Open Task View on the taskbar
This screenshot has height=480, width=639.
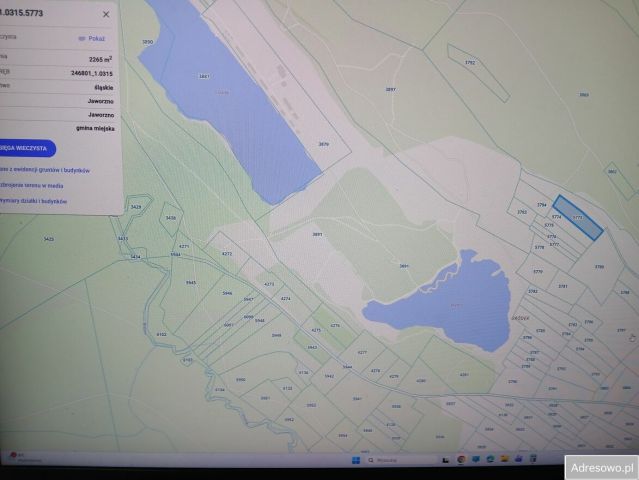coord(445,460)
